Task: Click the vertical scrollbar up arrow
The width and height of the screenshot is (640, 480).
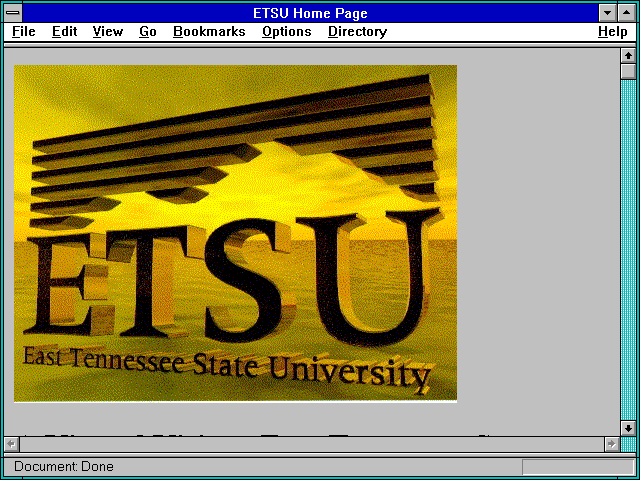Action: tap(628, 56)
